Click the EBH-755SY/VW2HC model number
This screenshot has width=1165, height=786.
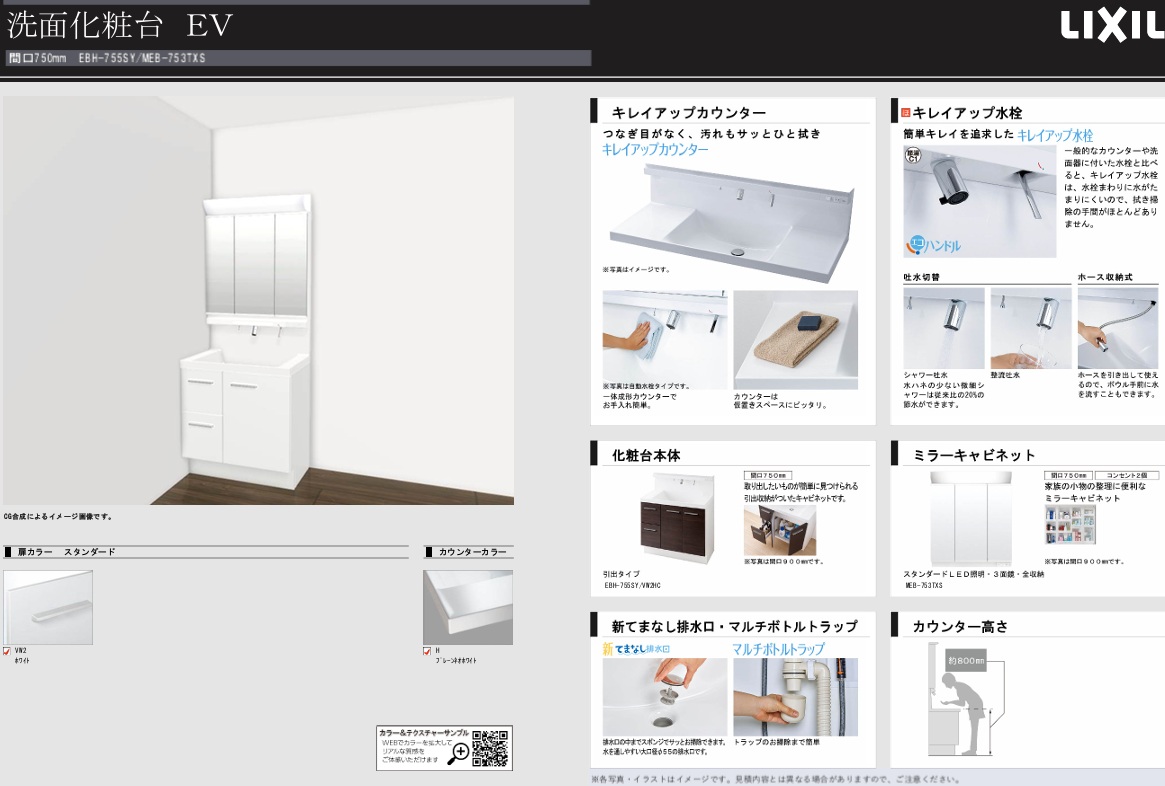(632, 585)
